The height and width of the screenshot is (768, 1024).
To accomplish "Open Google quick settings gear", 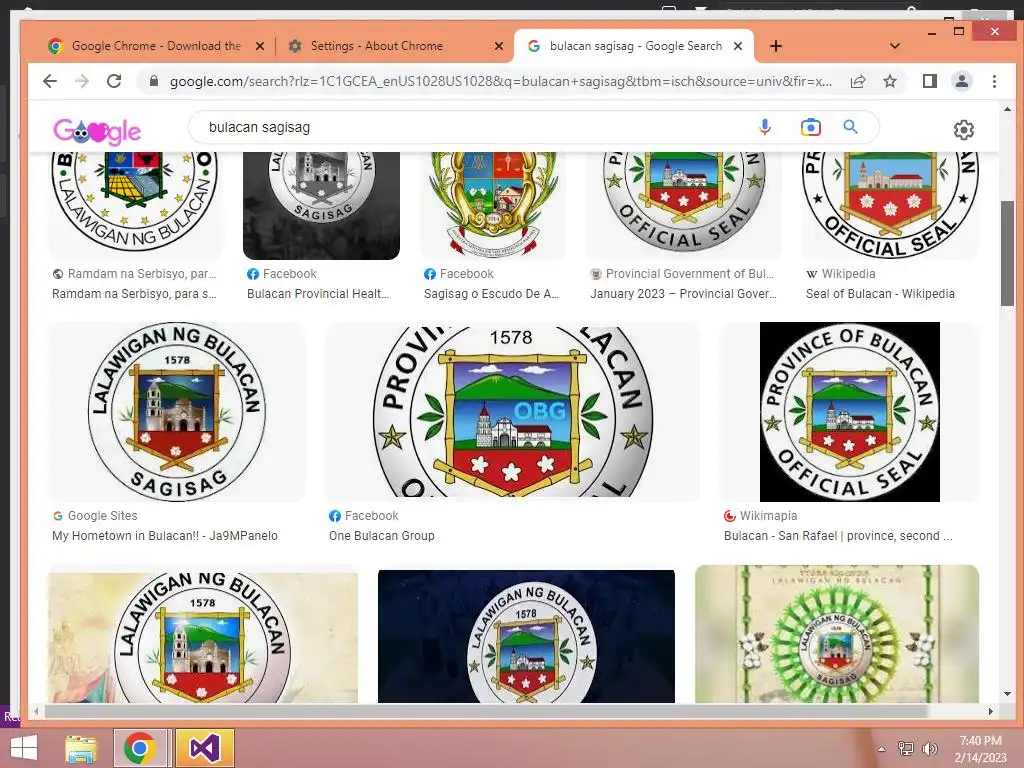I will 964,130.
